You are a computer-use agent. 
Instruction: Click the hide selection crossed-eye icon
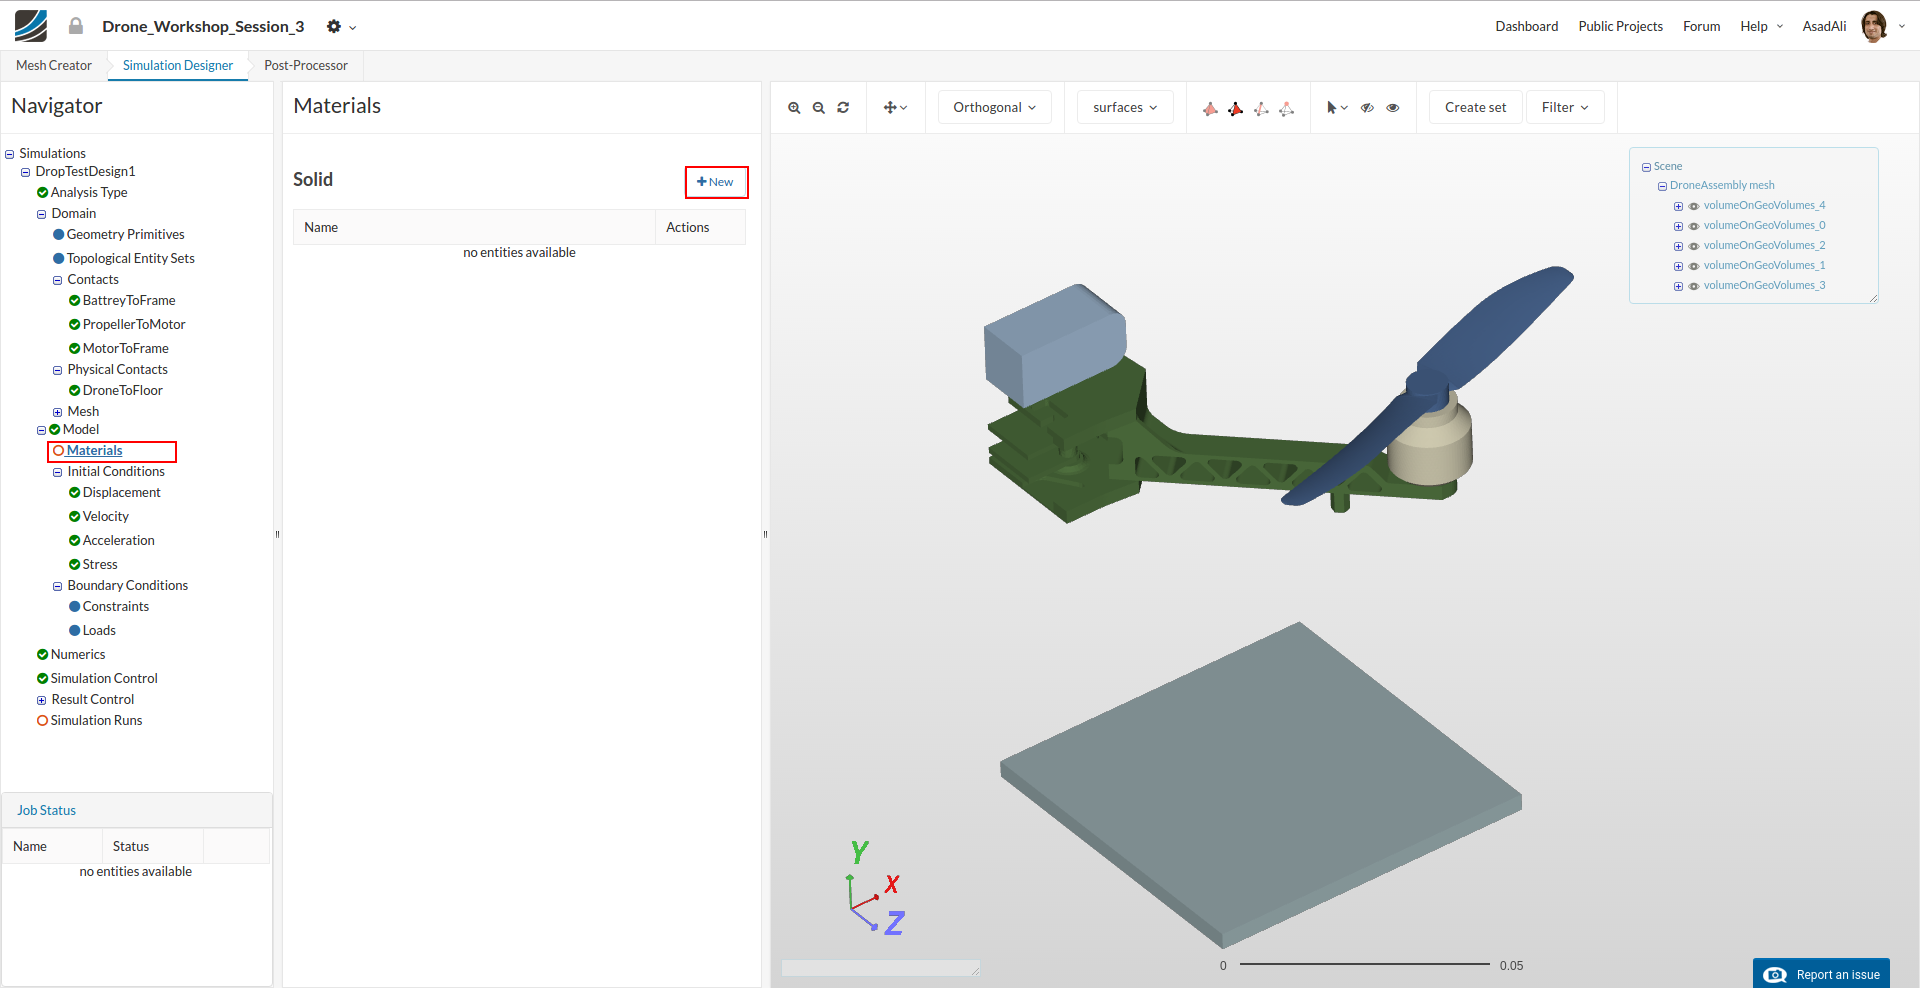[1367, 108]
